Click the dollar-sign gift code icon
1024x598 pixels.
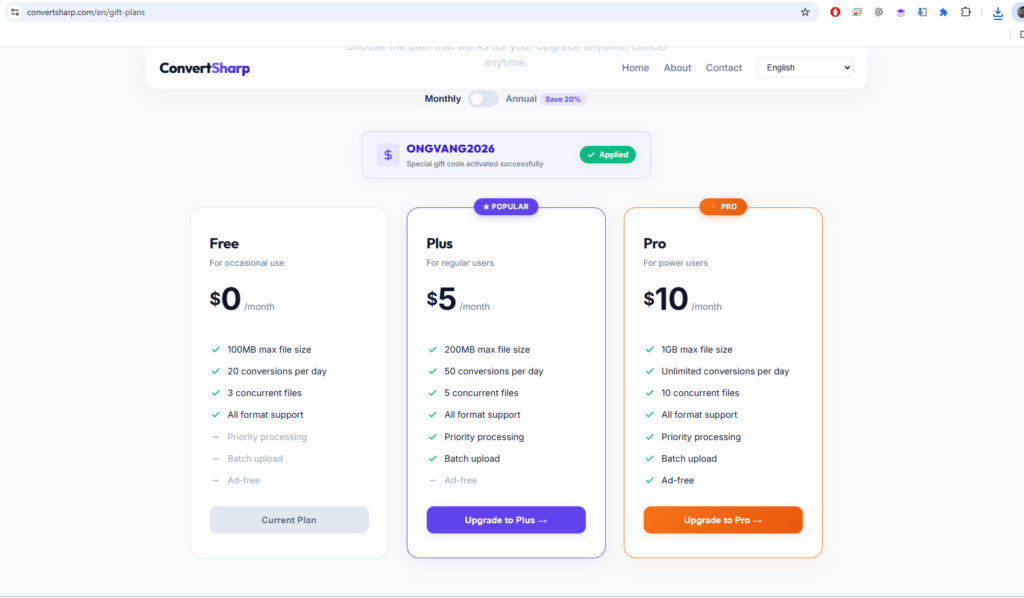pos(388,155)
